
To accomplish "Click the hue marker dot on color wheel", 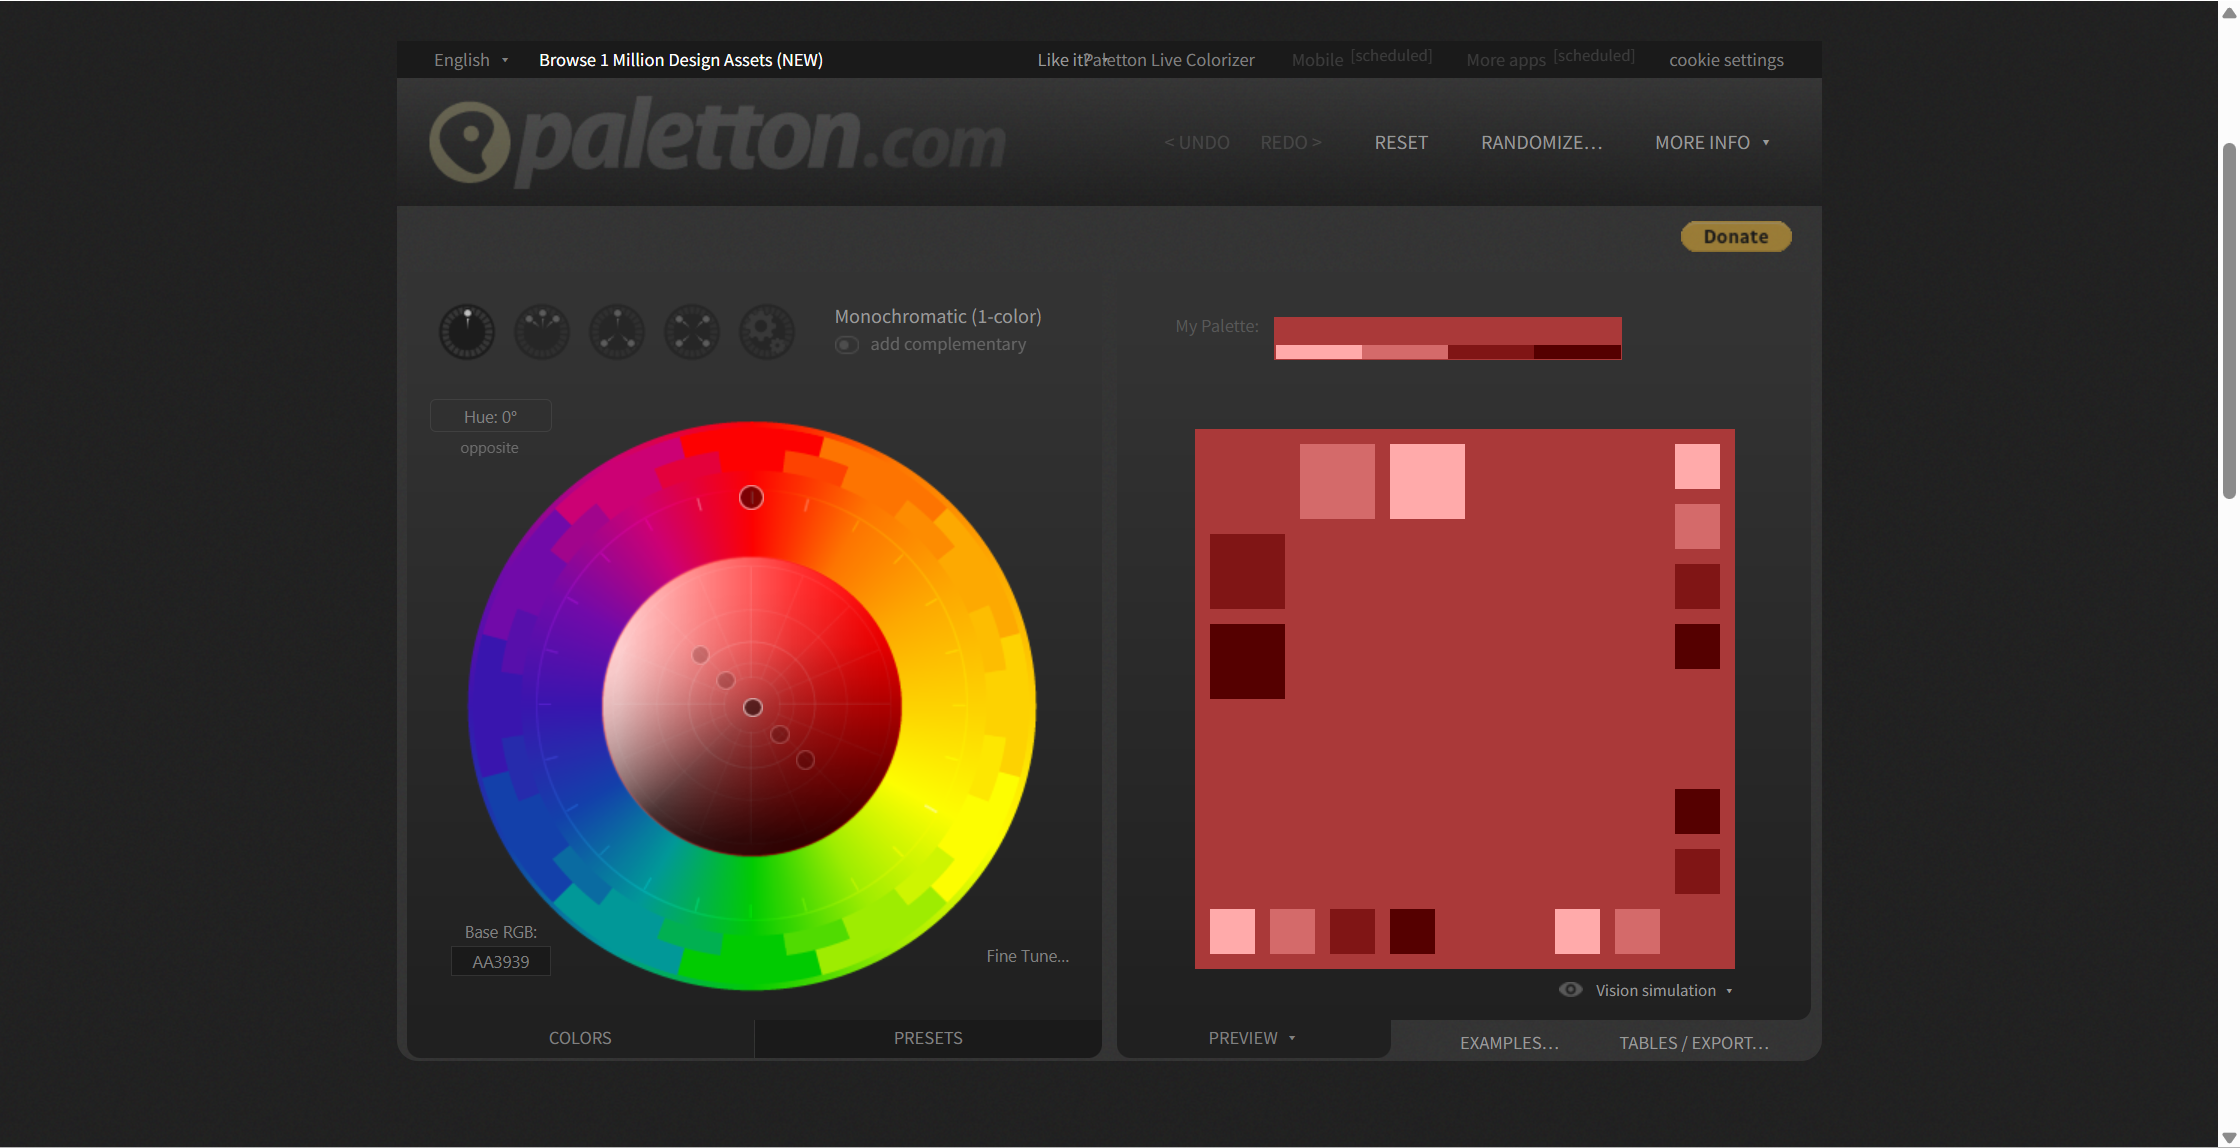I will (751, 498).
